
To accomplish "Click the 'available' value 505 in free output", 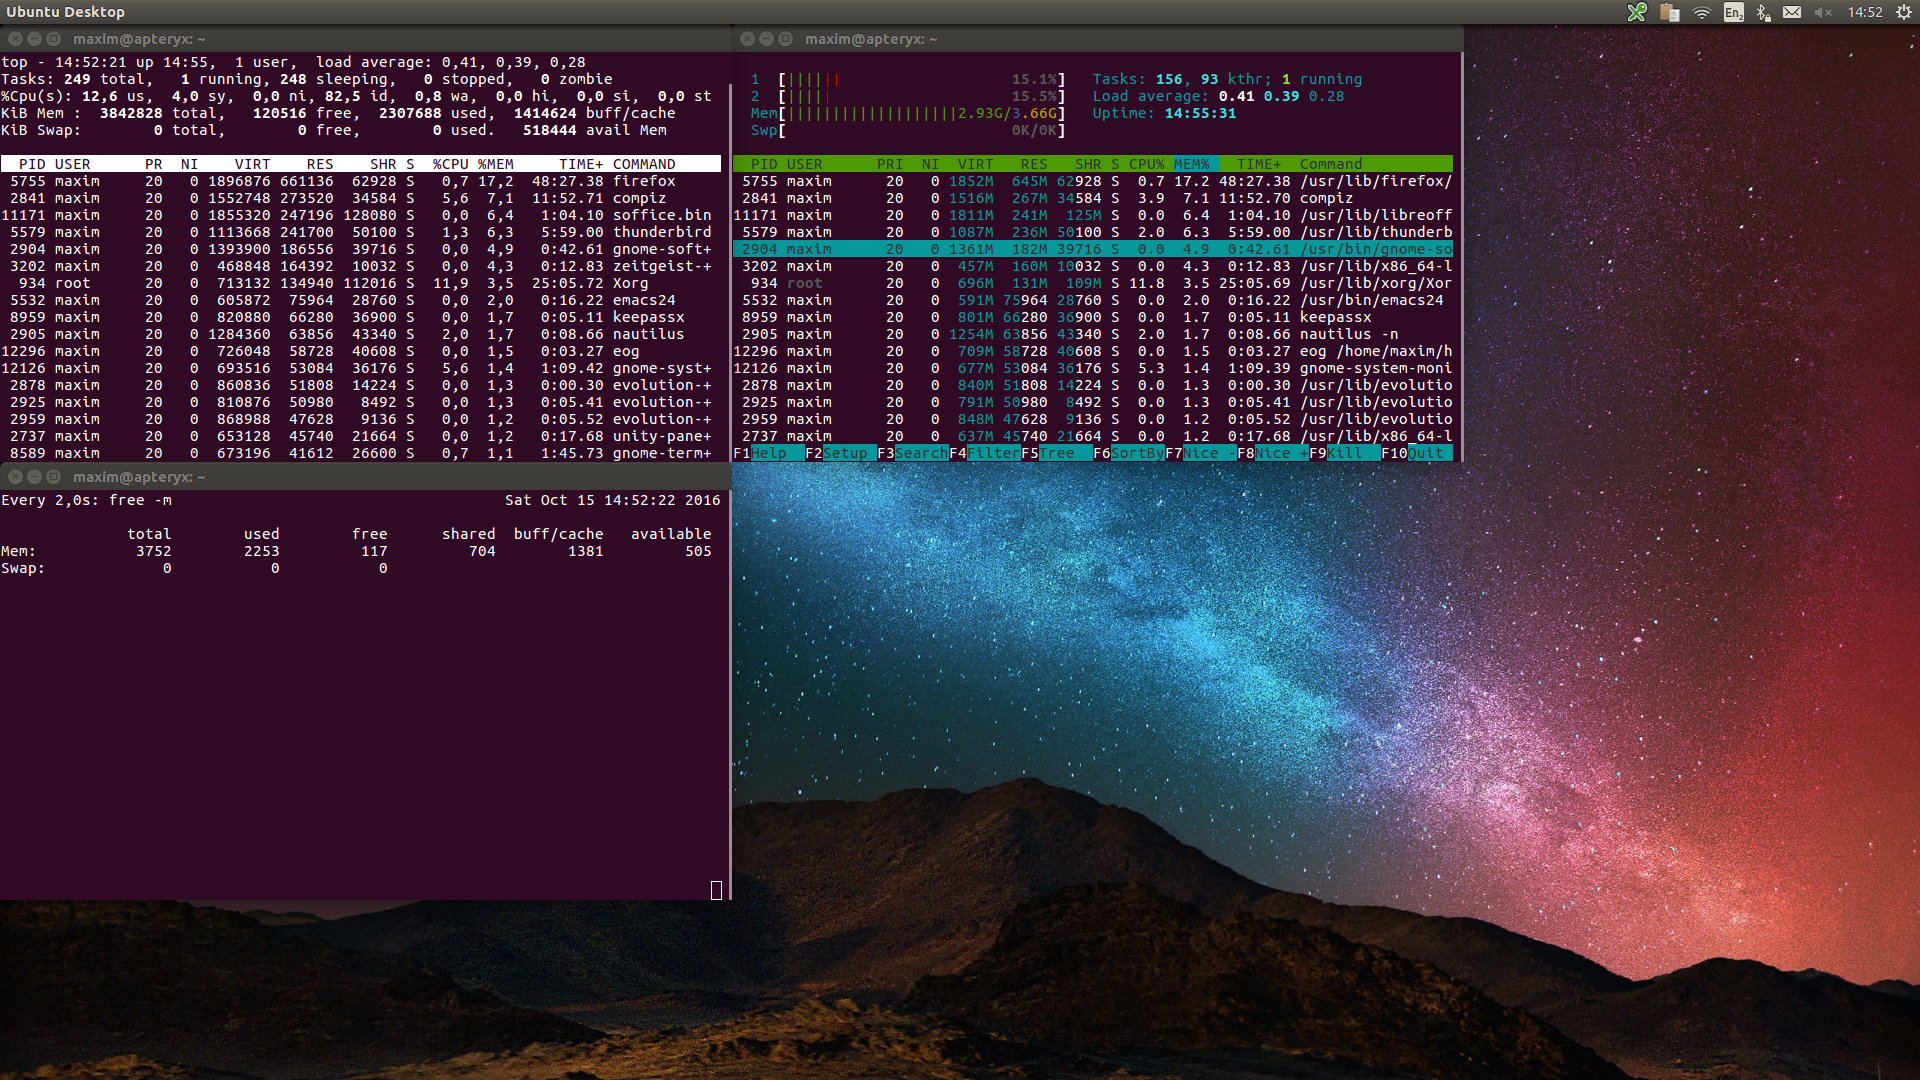I will [698, 551].
